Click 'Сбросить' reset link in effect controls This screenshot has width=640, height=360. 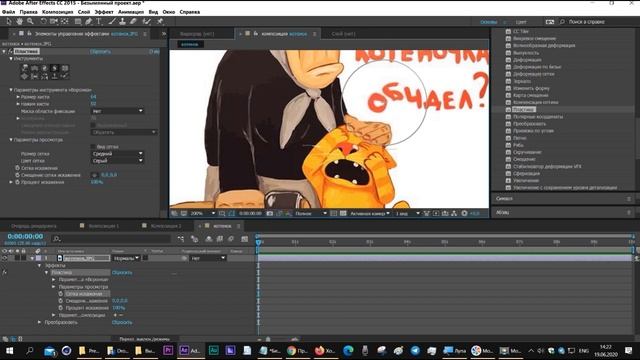click(100, 51)
